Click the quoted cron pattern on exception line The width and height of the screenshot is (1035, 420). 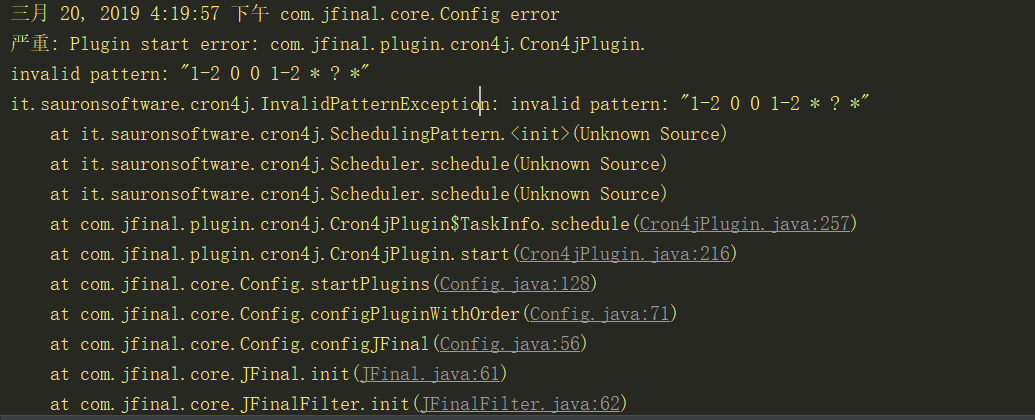tap(774, 104)
